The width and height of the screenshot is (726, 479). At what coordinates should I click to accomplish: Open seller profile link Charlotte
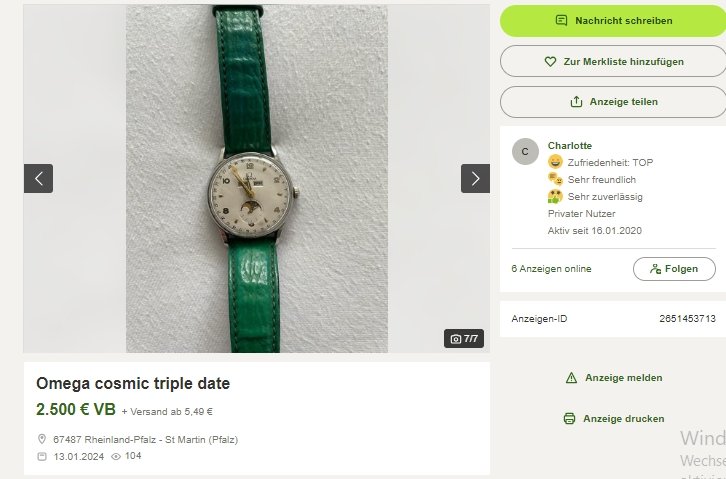tap(570, 145)
